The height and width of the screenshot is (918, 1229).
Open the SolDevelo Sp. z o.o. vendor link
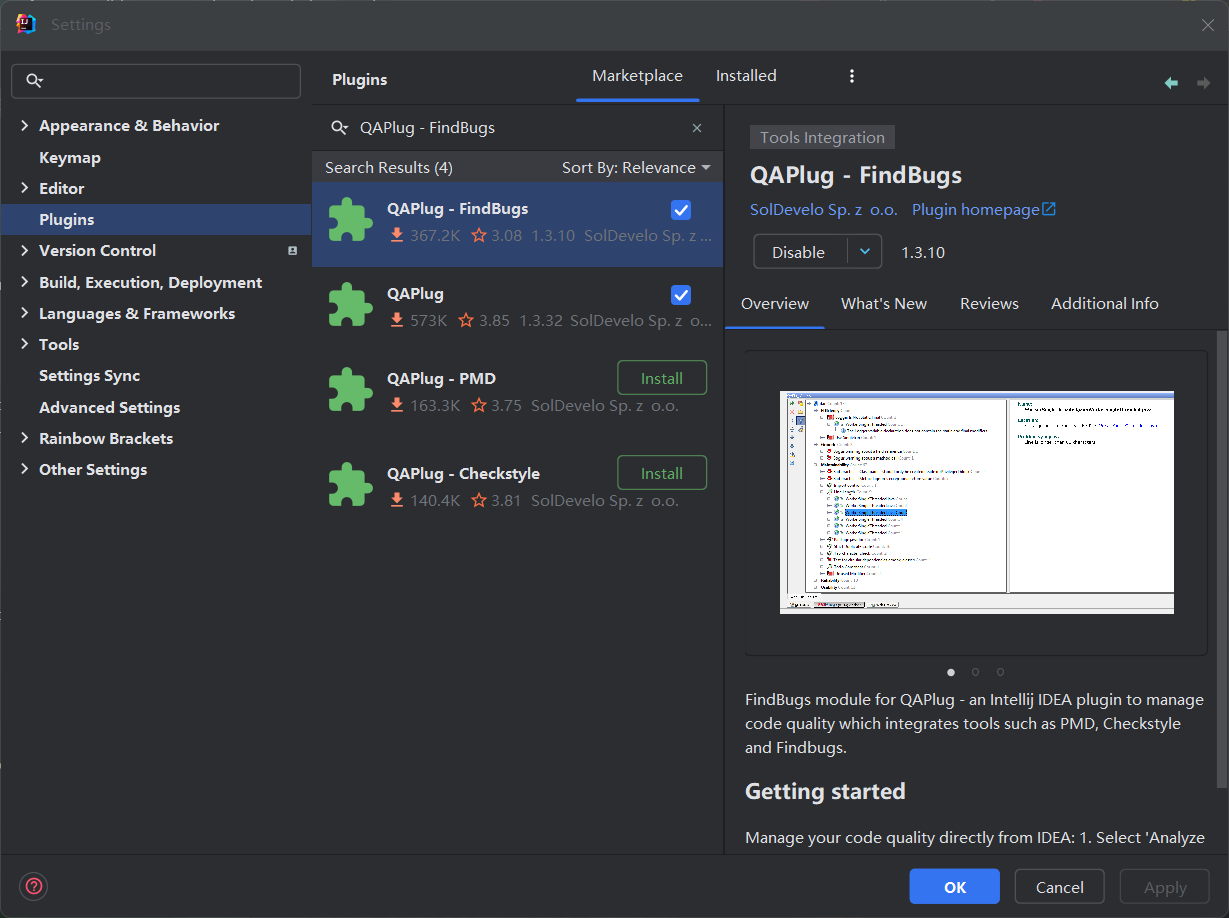[x=824, y=210]
